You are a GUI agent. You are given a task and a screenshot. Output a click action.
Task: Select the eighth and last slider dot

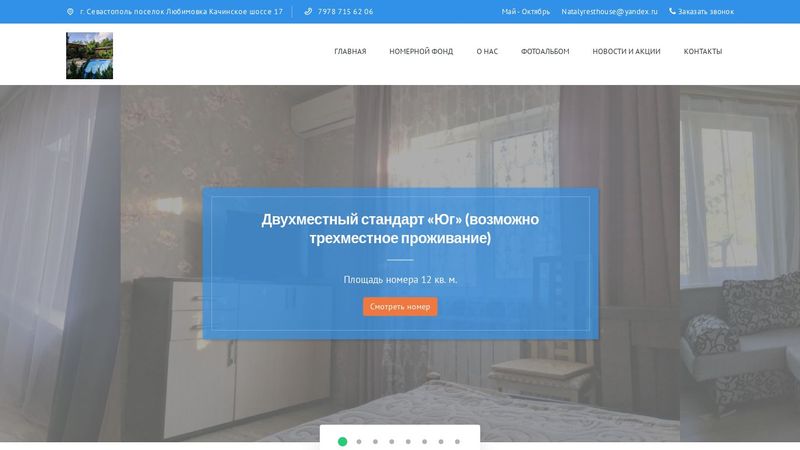[457, 441]
